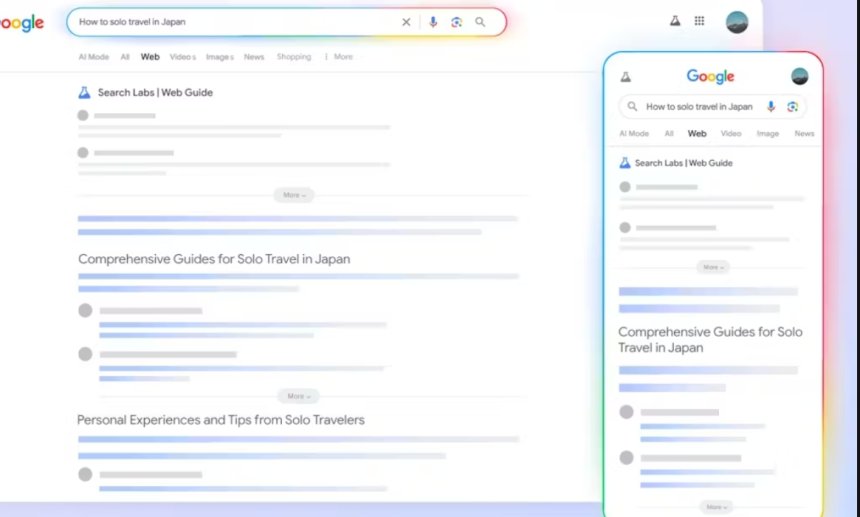Screen dimensions: 860x517
Task: Click 'Comprehensive Guides for Solo Travel in Japan' on desktop
Action: click(x=214, y=259)
